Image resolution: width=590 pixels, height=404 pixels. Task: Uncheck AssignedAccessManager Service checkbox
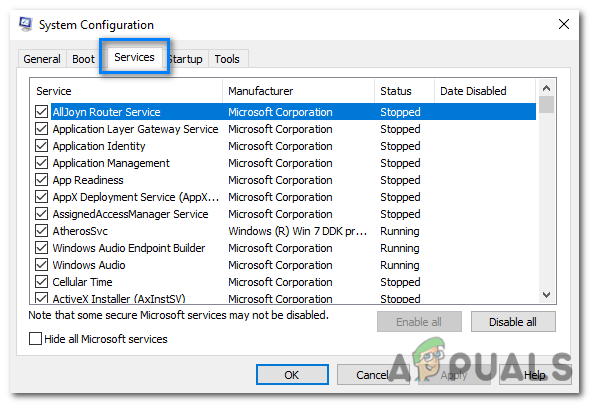pyautogui.click(x=41, y=214)
